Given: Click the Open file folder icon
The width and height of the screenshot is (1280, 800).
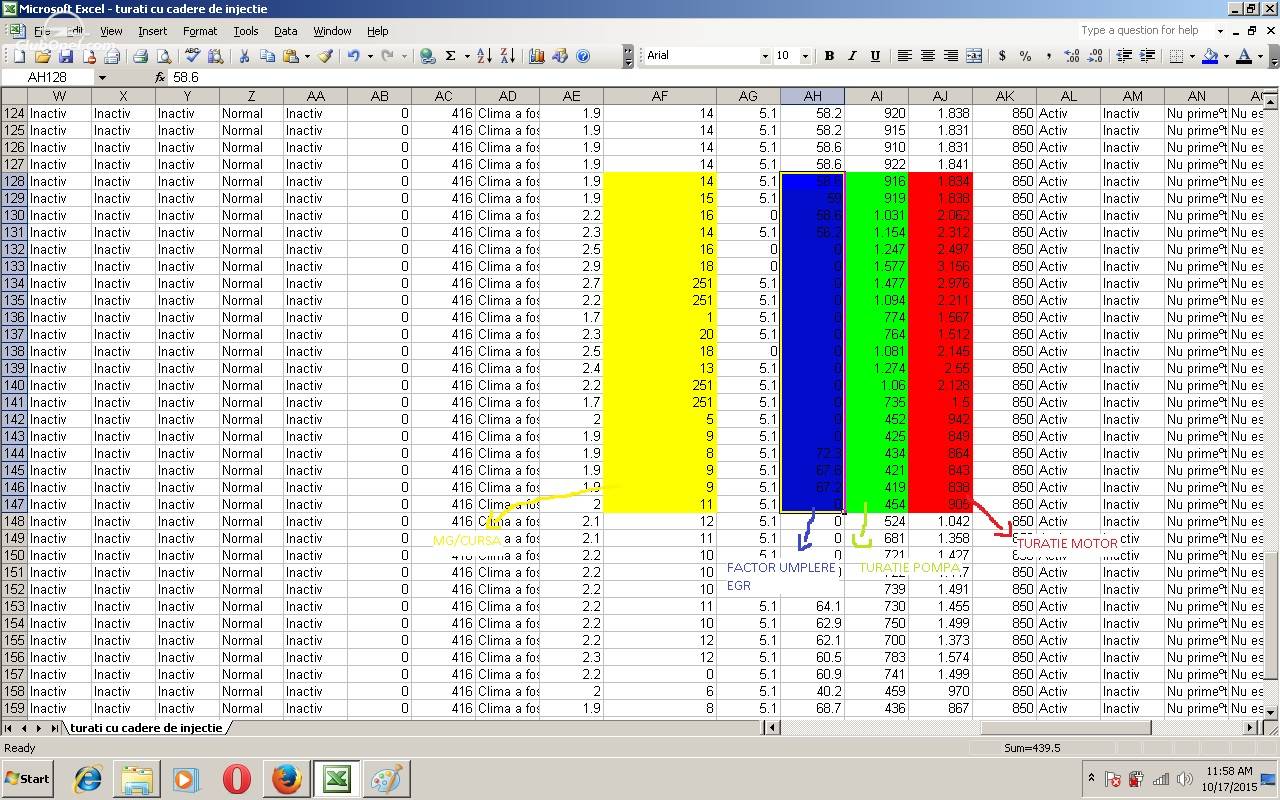Looking at the screenshot, I should [43, 56].
